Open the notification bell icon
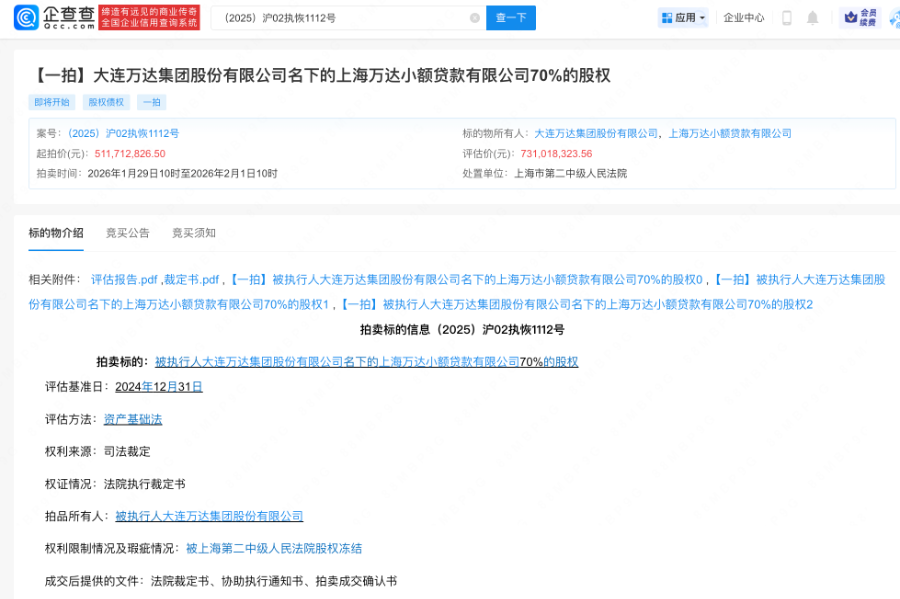Screen dimensions: 900x599 [x=812, y=17]
